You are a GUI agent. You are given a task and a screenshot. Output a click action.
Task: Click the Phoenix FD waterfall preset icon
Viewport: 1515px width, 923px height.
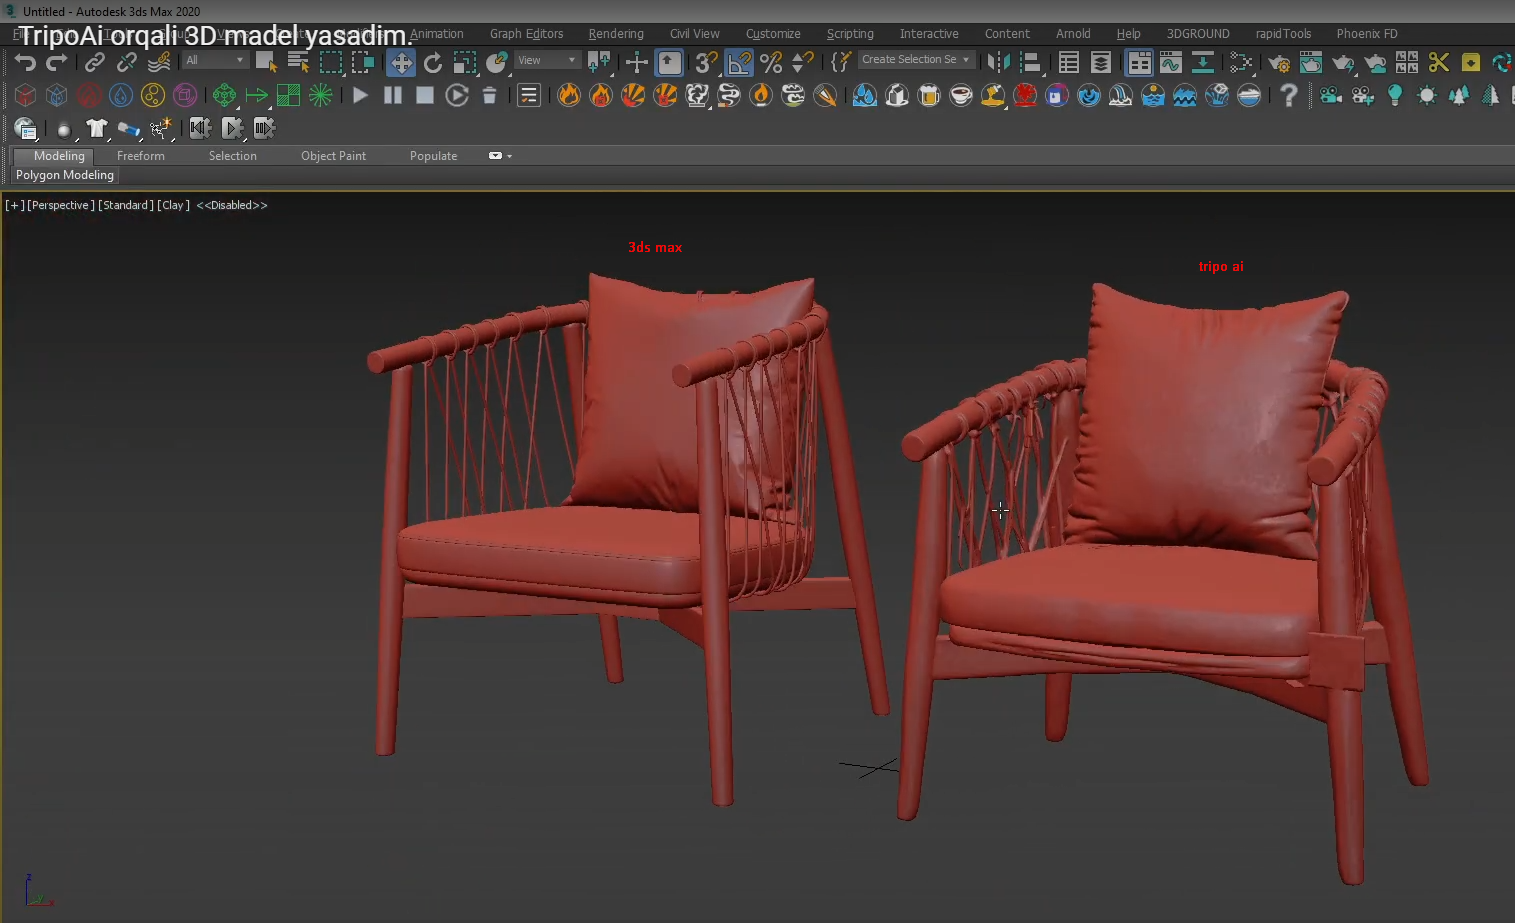click(x=1121, y=95)
